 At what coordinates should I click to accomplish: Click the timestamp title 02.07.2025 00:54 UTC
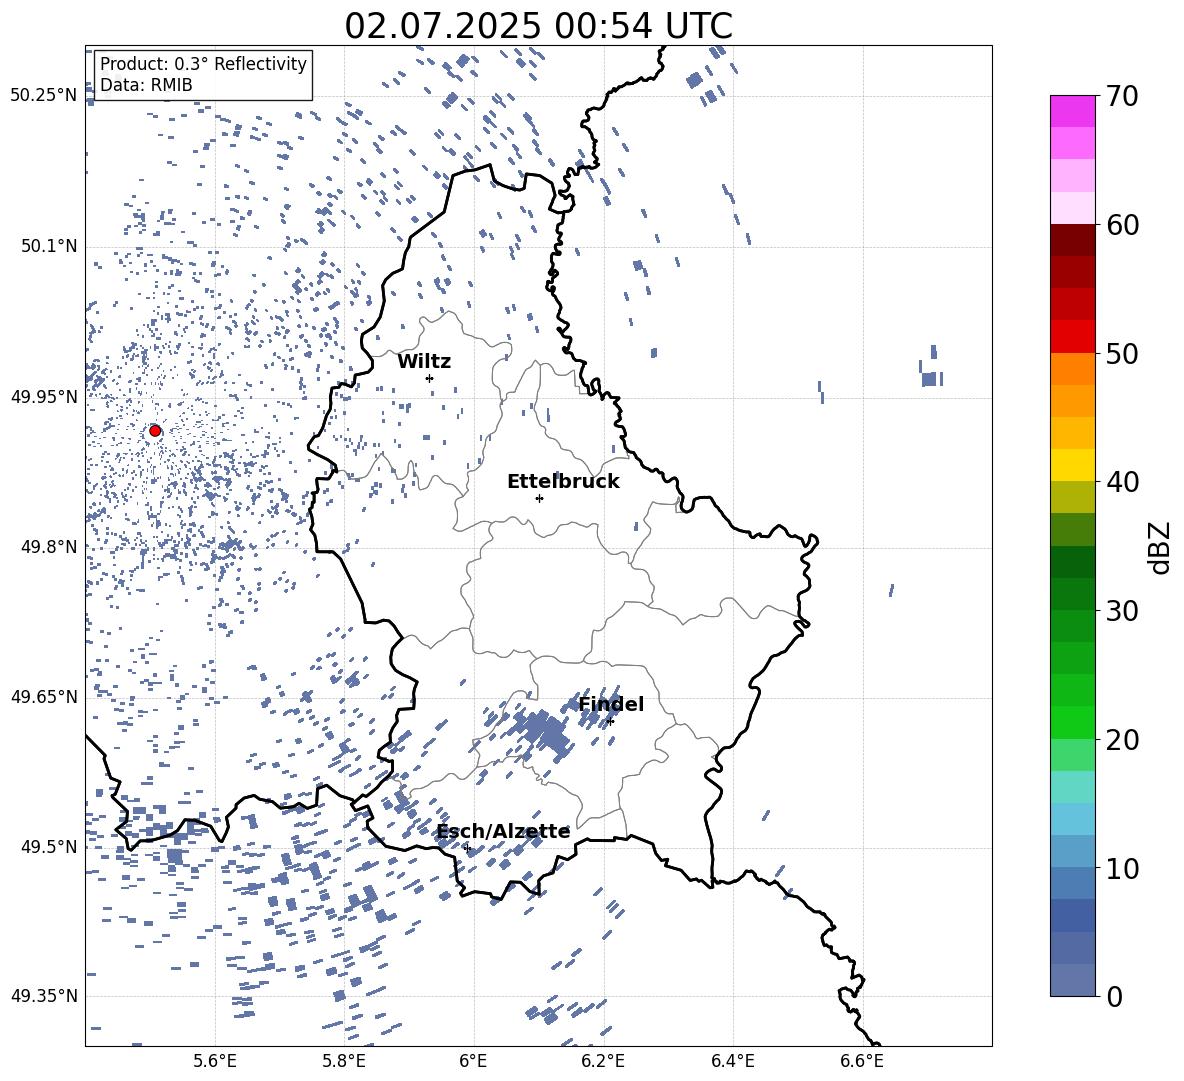coord(538,26)
